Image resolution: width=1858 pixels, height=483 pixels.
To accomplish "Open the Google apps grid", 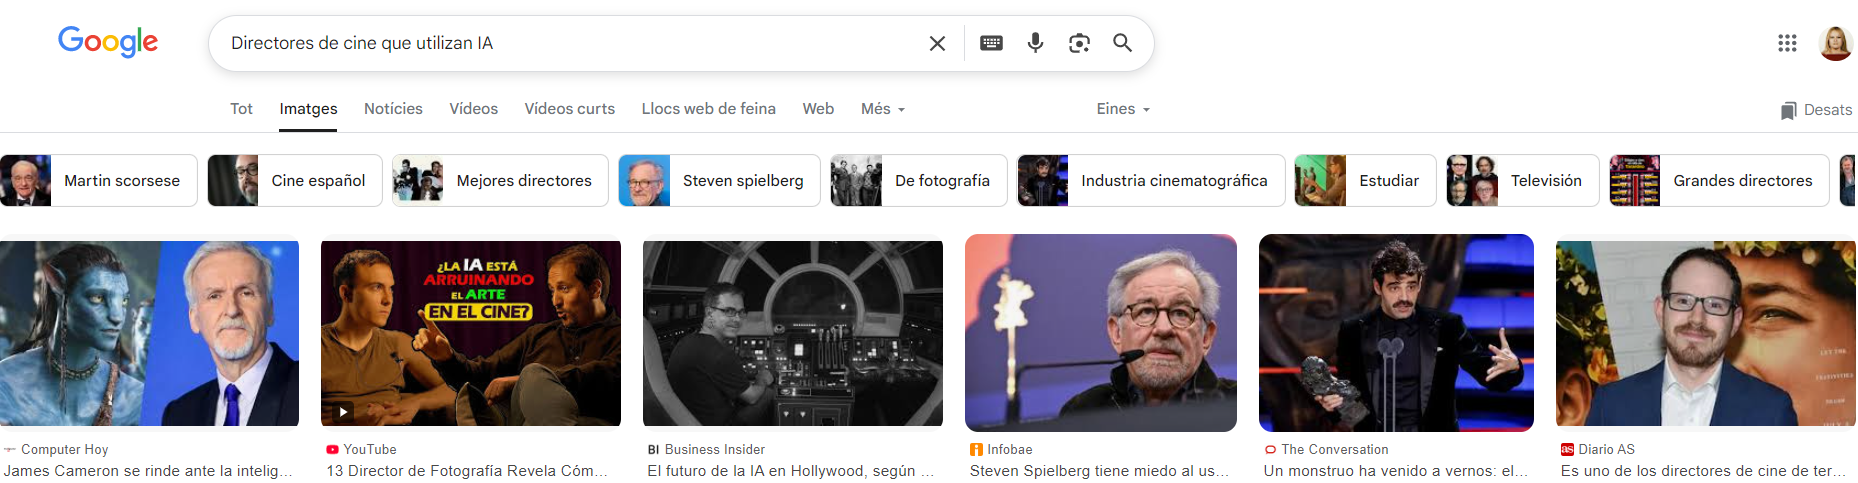I will click(1787, 43).
